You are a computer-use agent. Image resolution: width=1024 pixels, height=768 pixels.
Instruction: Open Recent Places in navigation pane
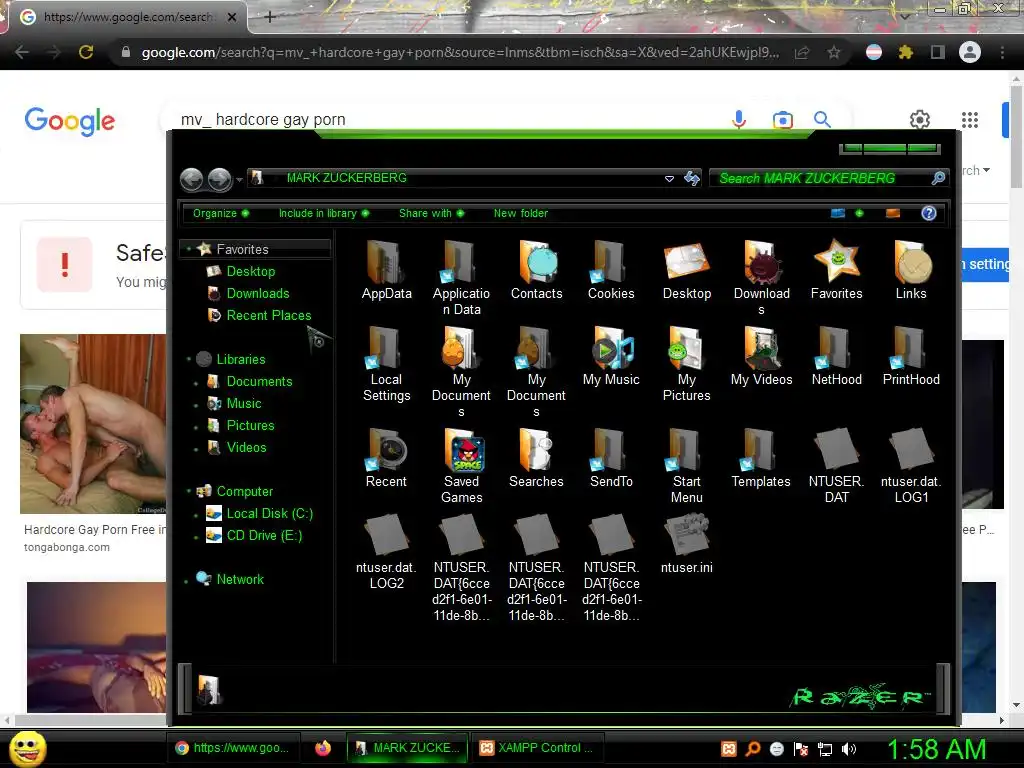click(x=268, y=315)
